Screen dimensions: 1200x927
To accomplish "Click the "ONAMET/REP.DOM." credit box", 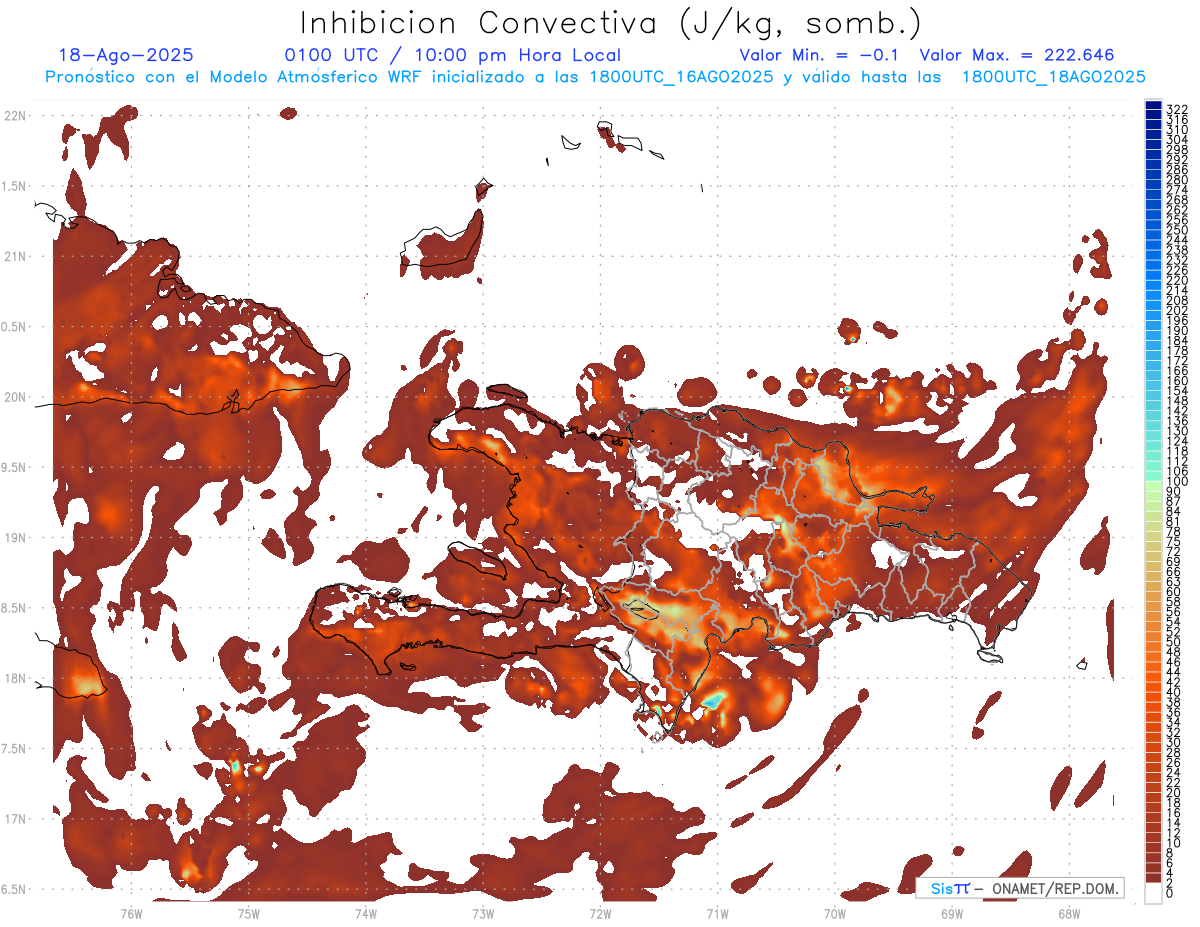I will coord(1019,888).
